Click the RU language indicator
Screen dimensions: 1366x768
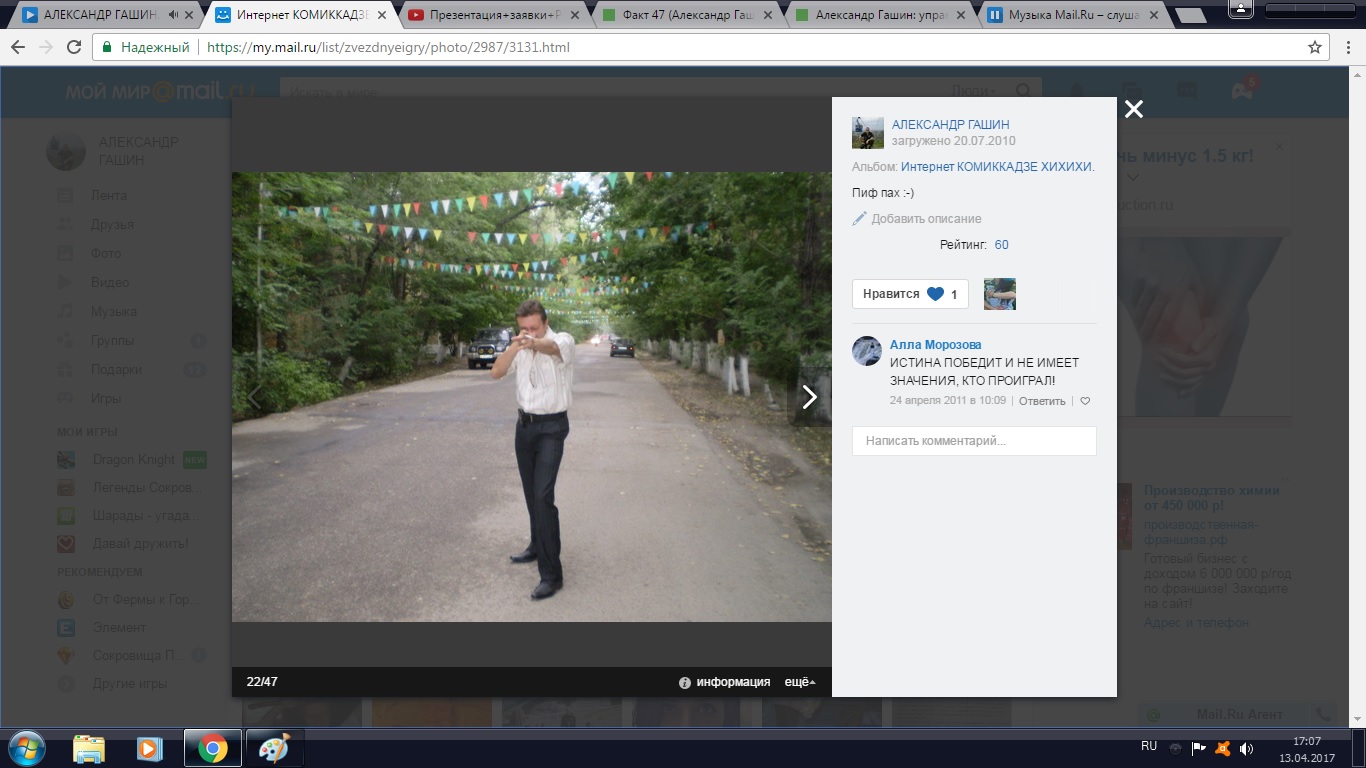pyautogui.click(x=1149, y=746)
